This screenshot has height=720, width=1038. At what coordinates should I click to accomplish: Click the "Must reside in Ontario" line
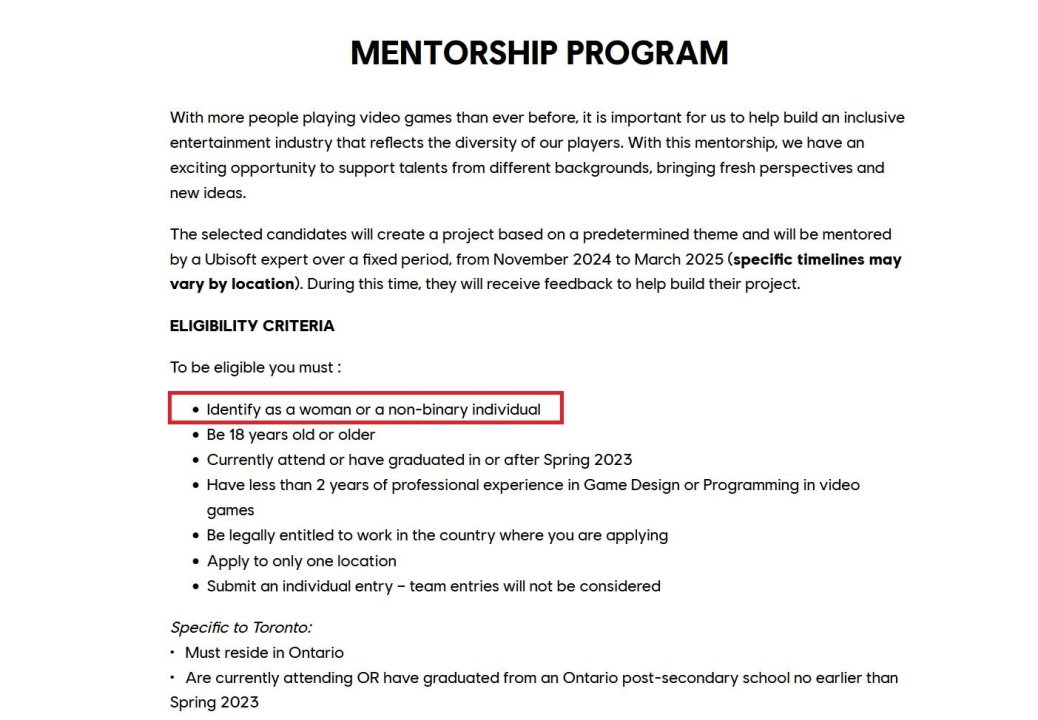pyautogui.click(x=264, y=653)
